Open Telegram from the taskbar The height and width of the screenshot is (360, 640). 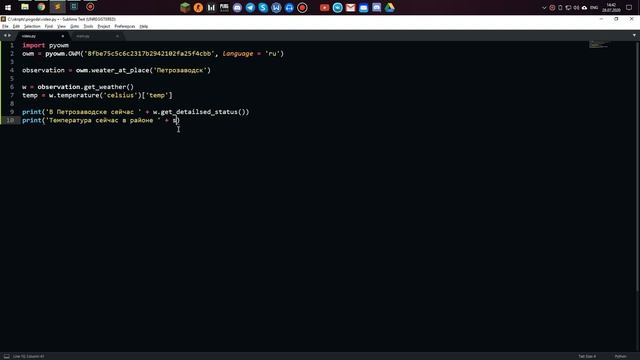(x=250, y=7)
